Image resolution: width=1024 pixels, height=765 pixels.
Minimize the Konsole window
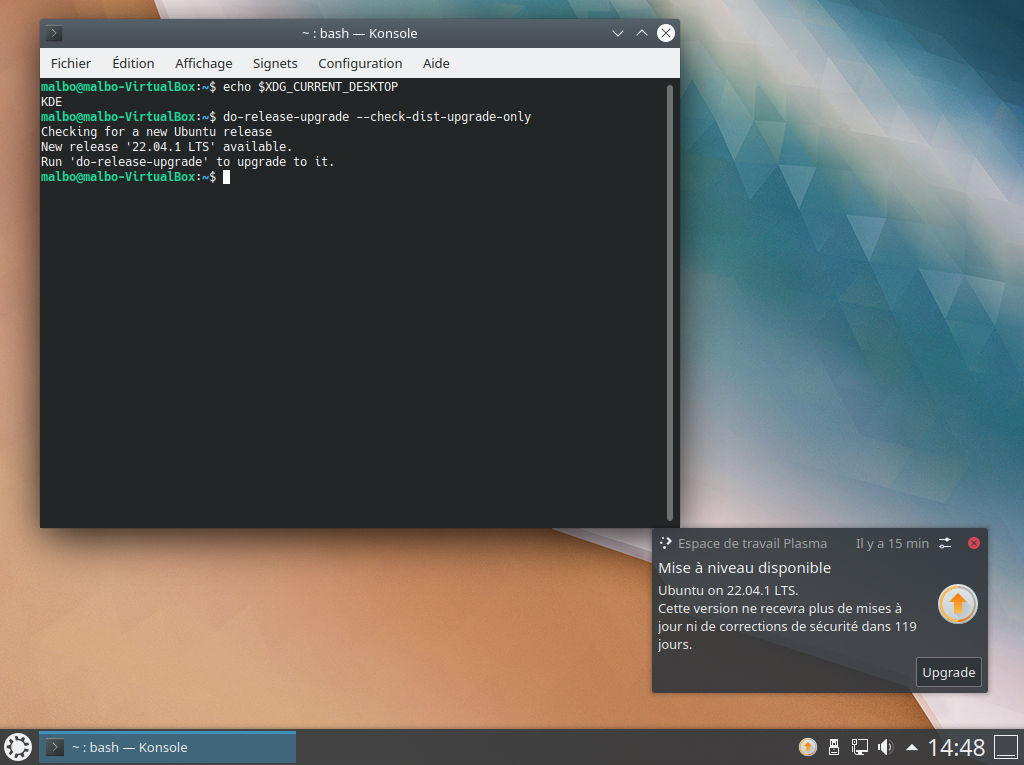[x=617, y=33]
